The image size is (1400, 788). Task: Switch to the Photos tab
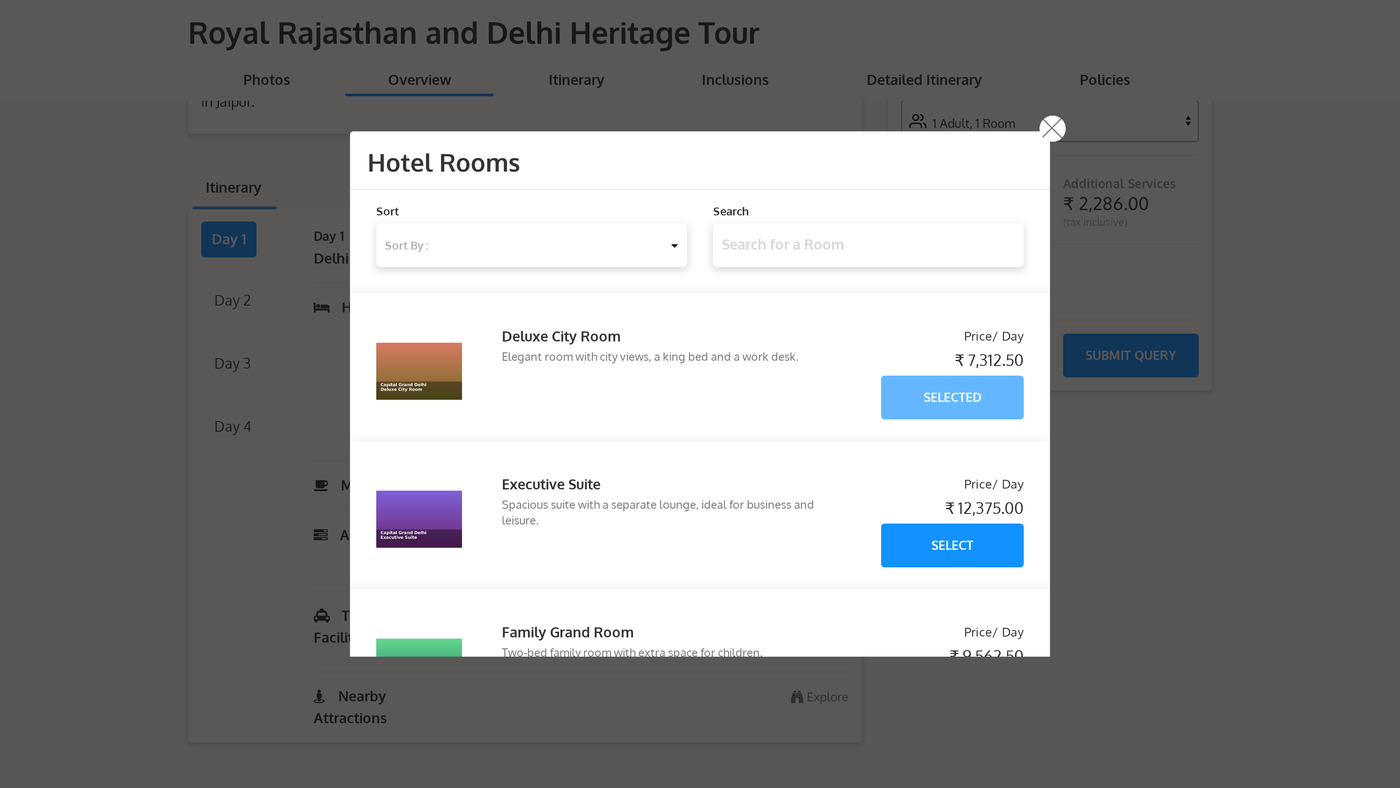point(266,80)
